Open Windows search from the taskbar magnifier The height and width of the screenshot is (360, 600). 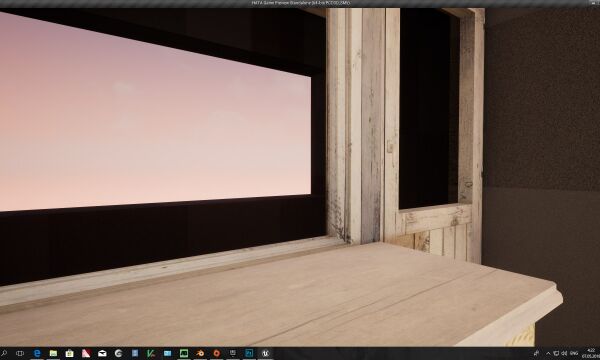[x=3, y=353]
